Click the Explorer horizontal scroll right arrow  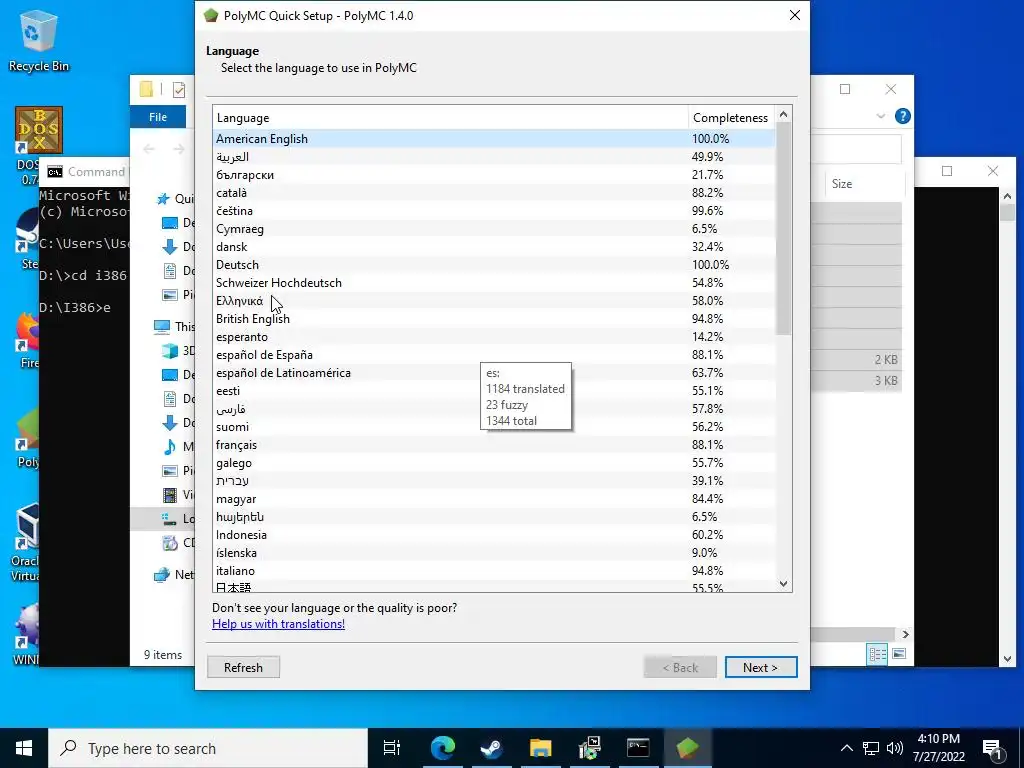pos(905,634)
